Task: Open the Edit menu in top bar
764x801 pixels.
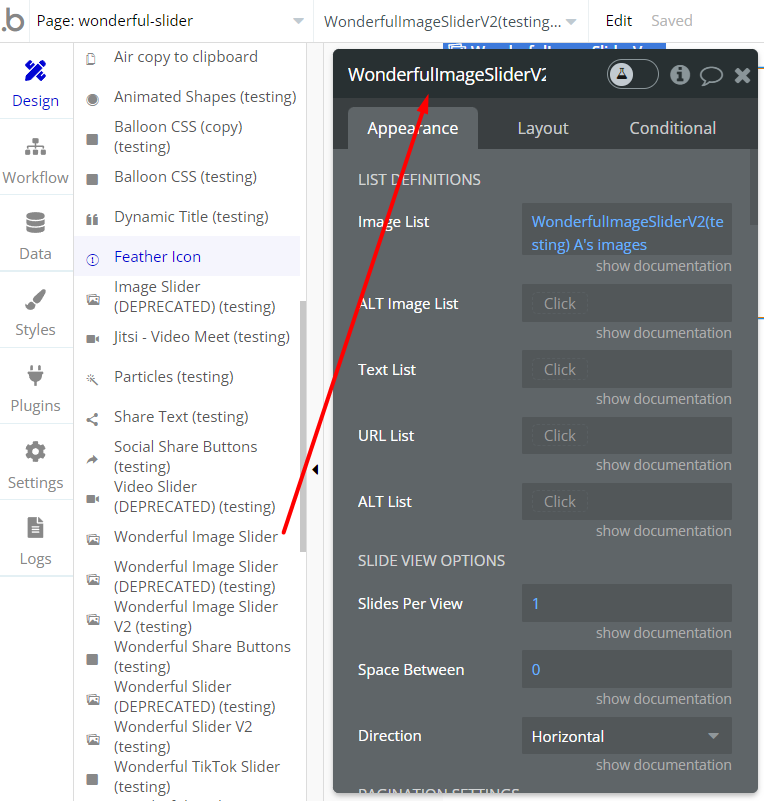Action: [619, 21]
